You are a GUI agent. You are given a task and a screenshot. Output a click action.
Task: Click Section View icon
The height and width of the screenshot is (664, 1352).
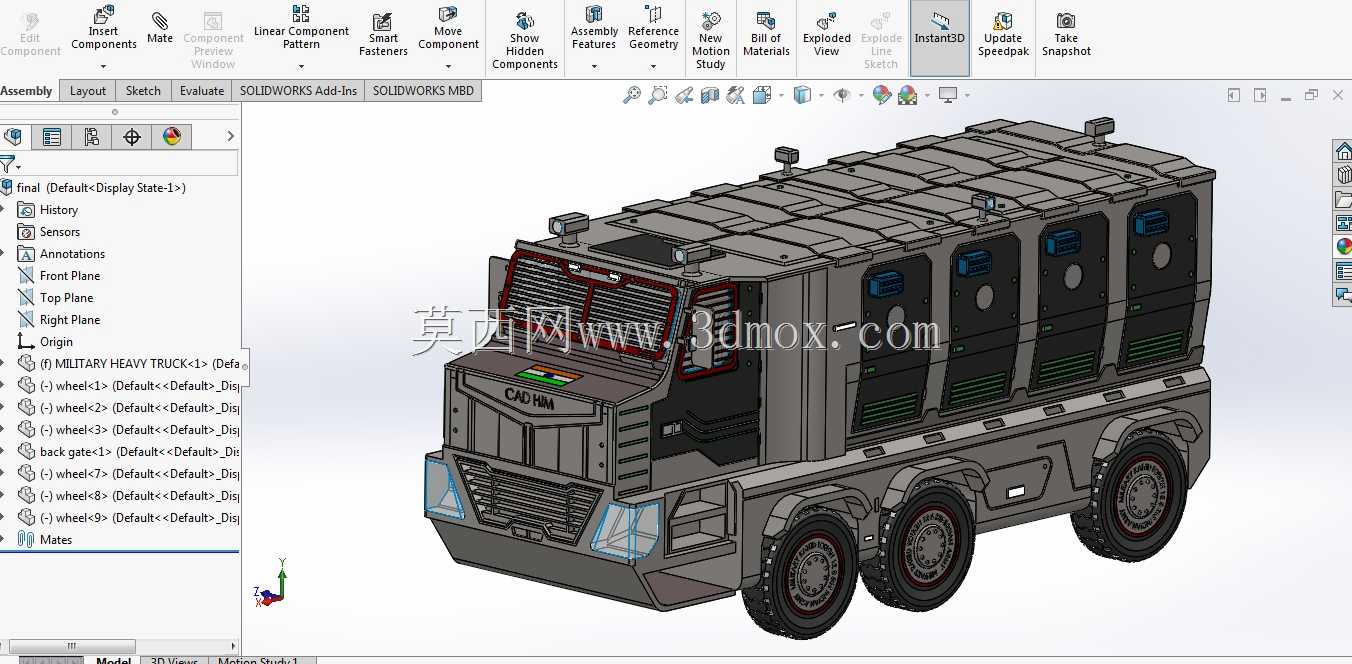click(x=710, y=95)
